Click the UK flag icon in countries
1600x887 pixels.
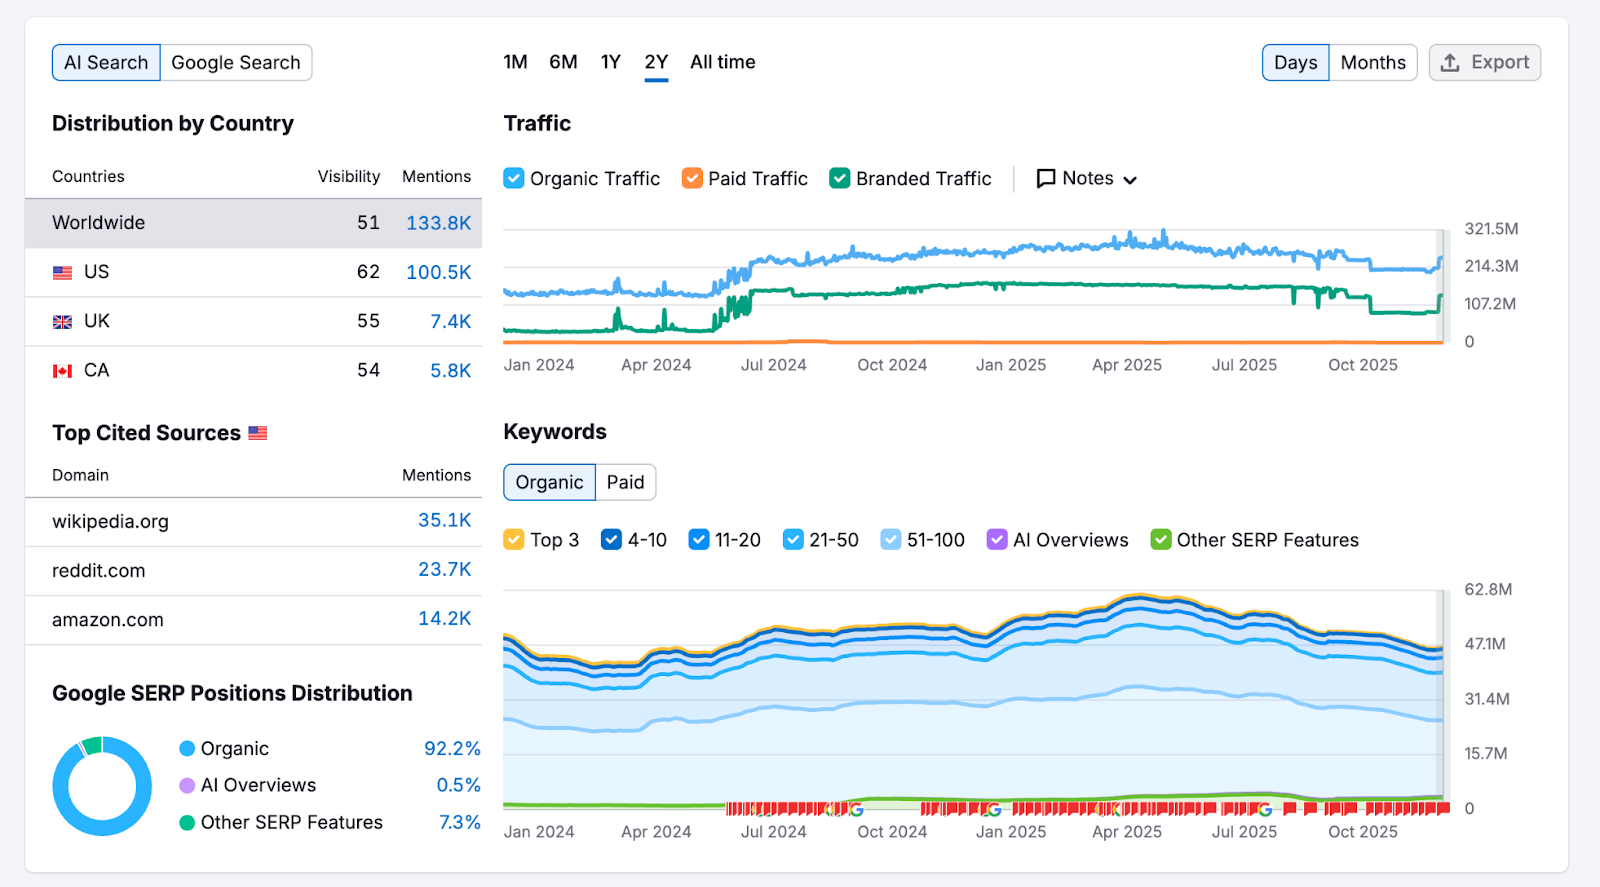point(63,322)
